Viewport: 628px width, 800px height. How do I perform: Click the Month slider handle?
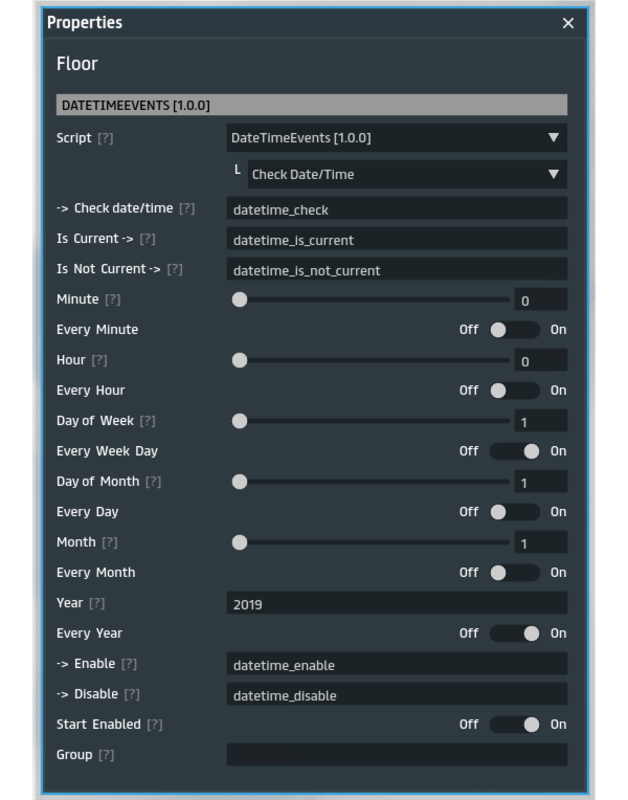point(239,543)
